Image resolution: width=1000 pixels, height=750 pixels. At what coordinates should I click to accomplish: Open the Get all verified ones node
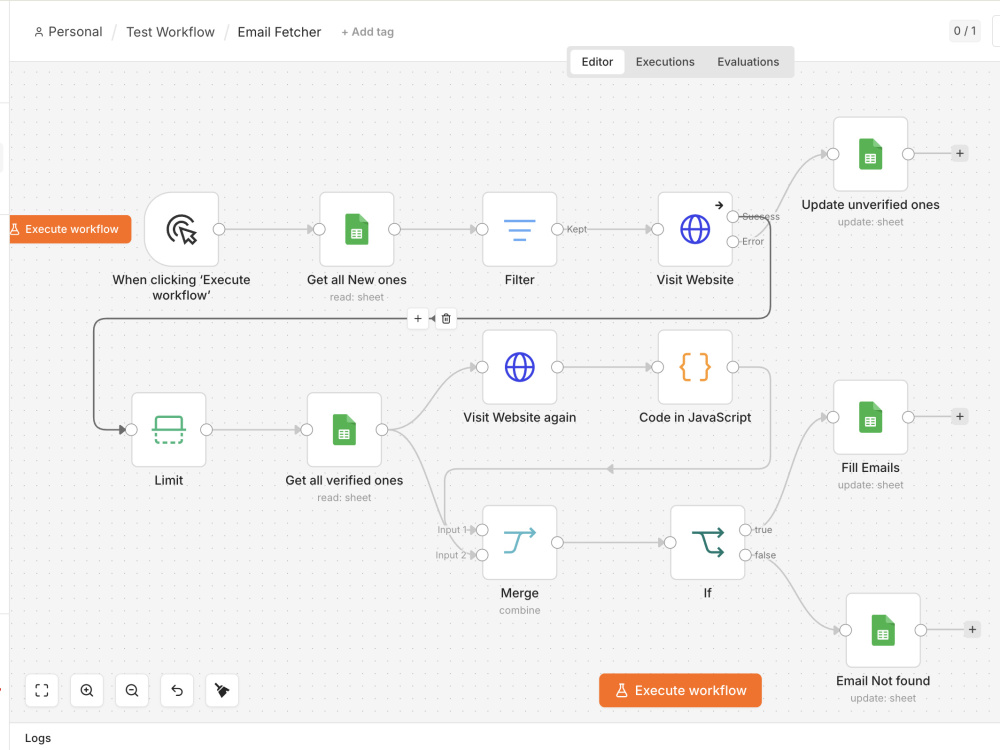coord(344,430)
